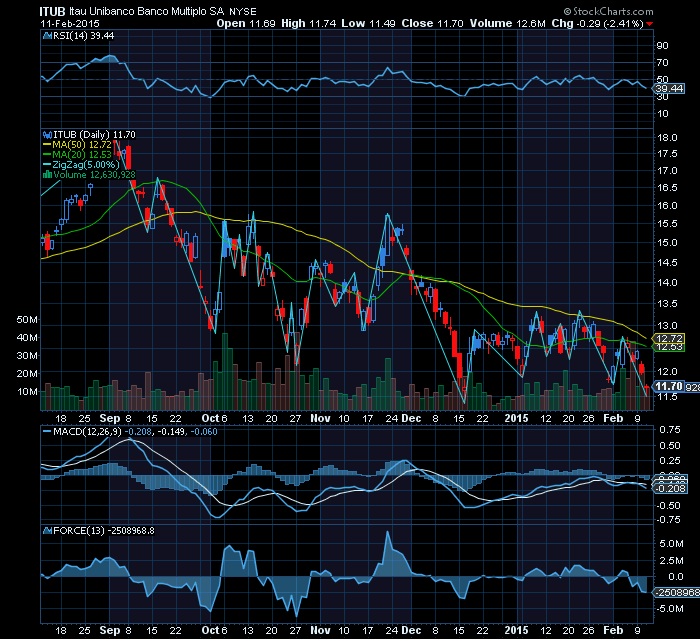Screen dimensions: 700x639
Task: Click the Nov label on the price chart axis
Action: (x=320, y=418)
